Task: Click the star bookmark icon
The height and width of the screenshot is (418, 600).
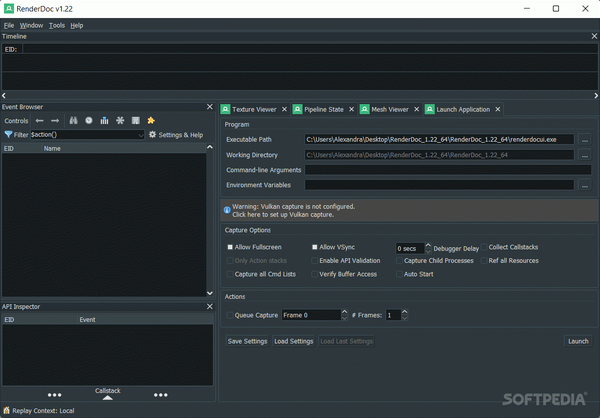Action: (x=151, y=121)
